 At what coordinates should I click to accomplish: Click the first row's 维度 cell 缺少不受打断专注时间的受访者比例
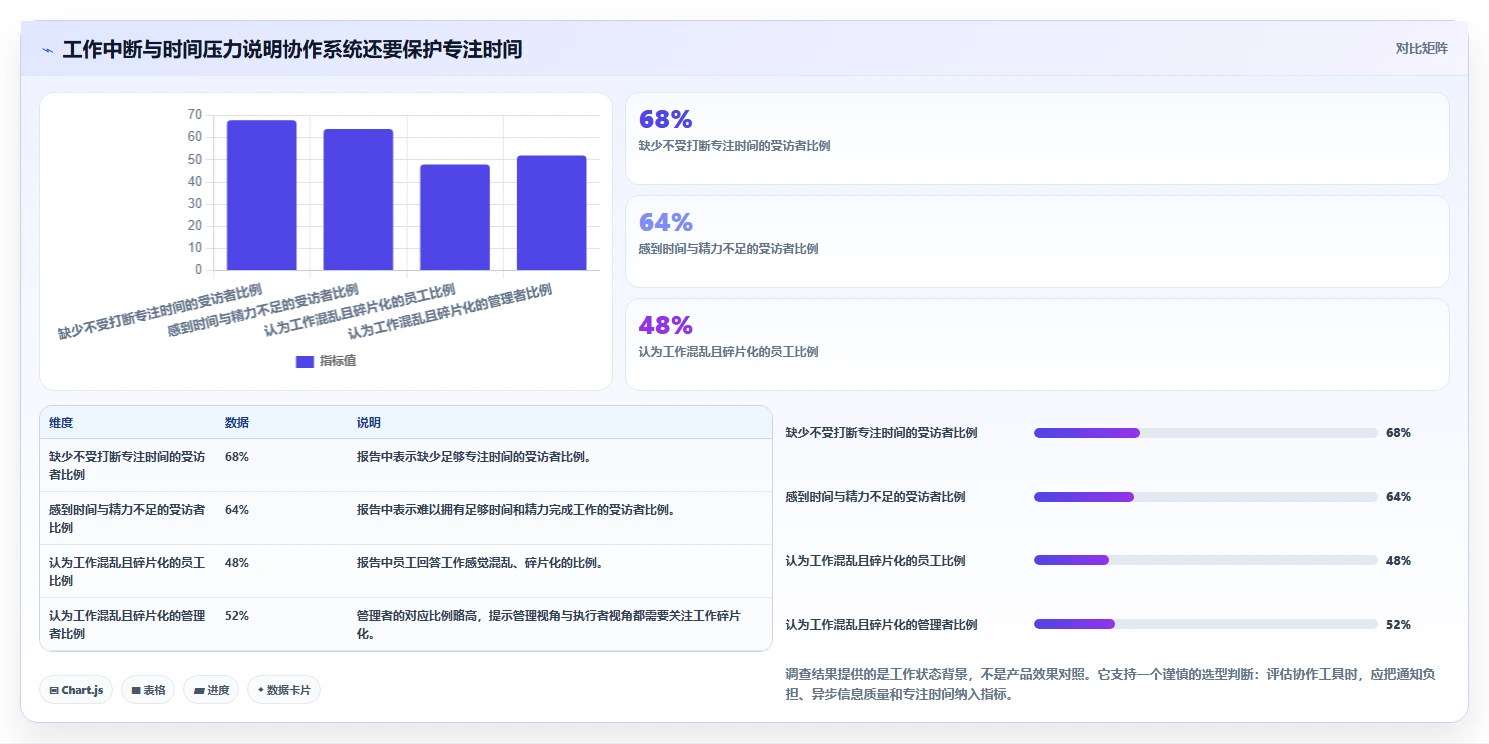tap(127, 466)
